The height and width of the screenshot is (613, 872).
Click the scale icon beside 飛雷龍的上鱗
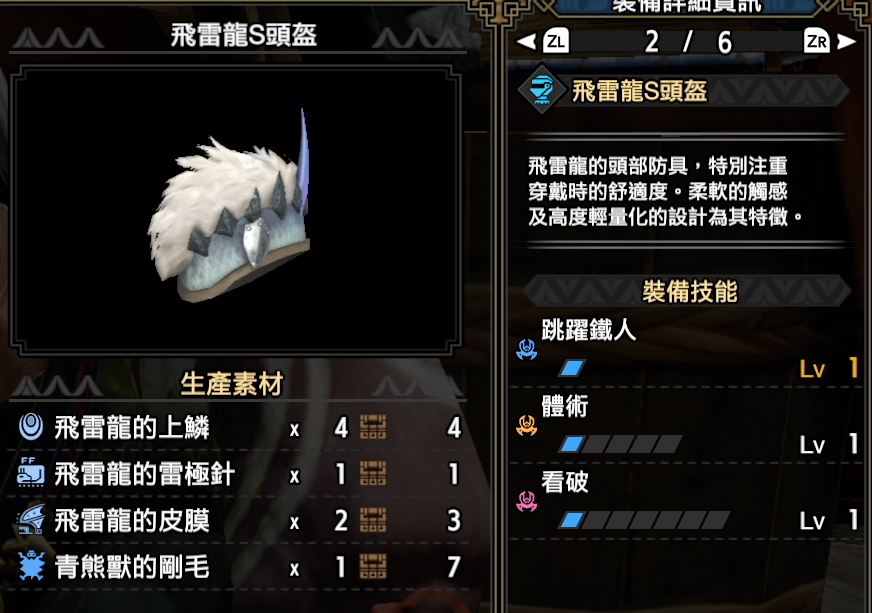31,427
